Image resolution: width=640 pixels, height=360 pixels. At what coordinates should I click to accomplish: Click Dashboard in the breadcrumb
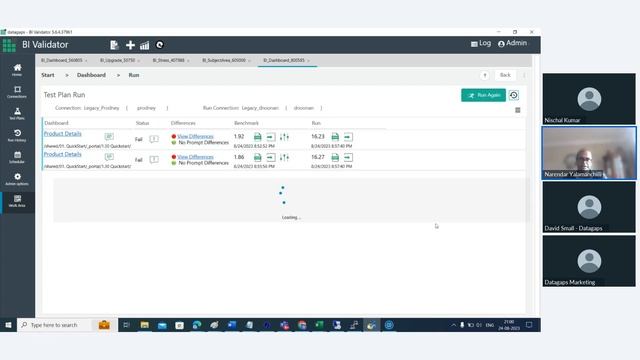pyautogui.click(x=91, y=75)
